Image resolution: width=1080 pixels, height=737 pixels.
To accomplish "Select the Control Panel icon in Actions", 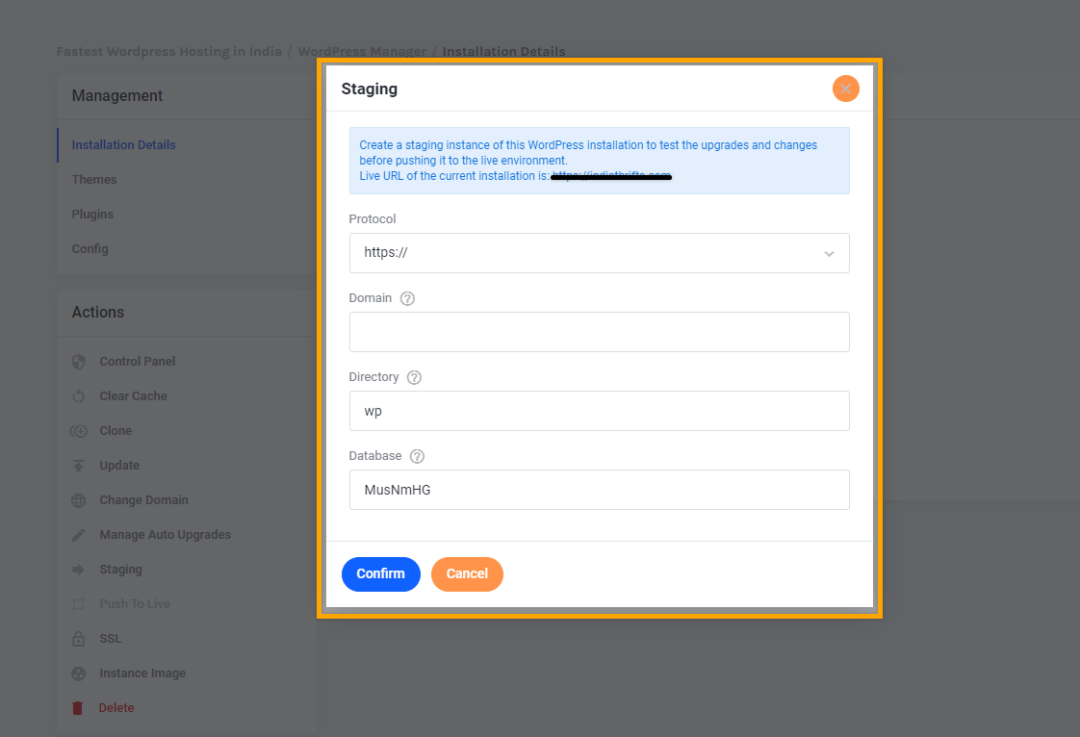I will pyautogui.click(x=79, y=361).
